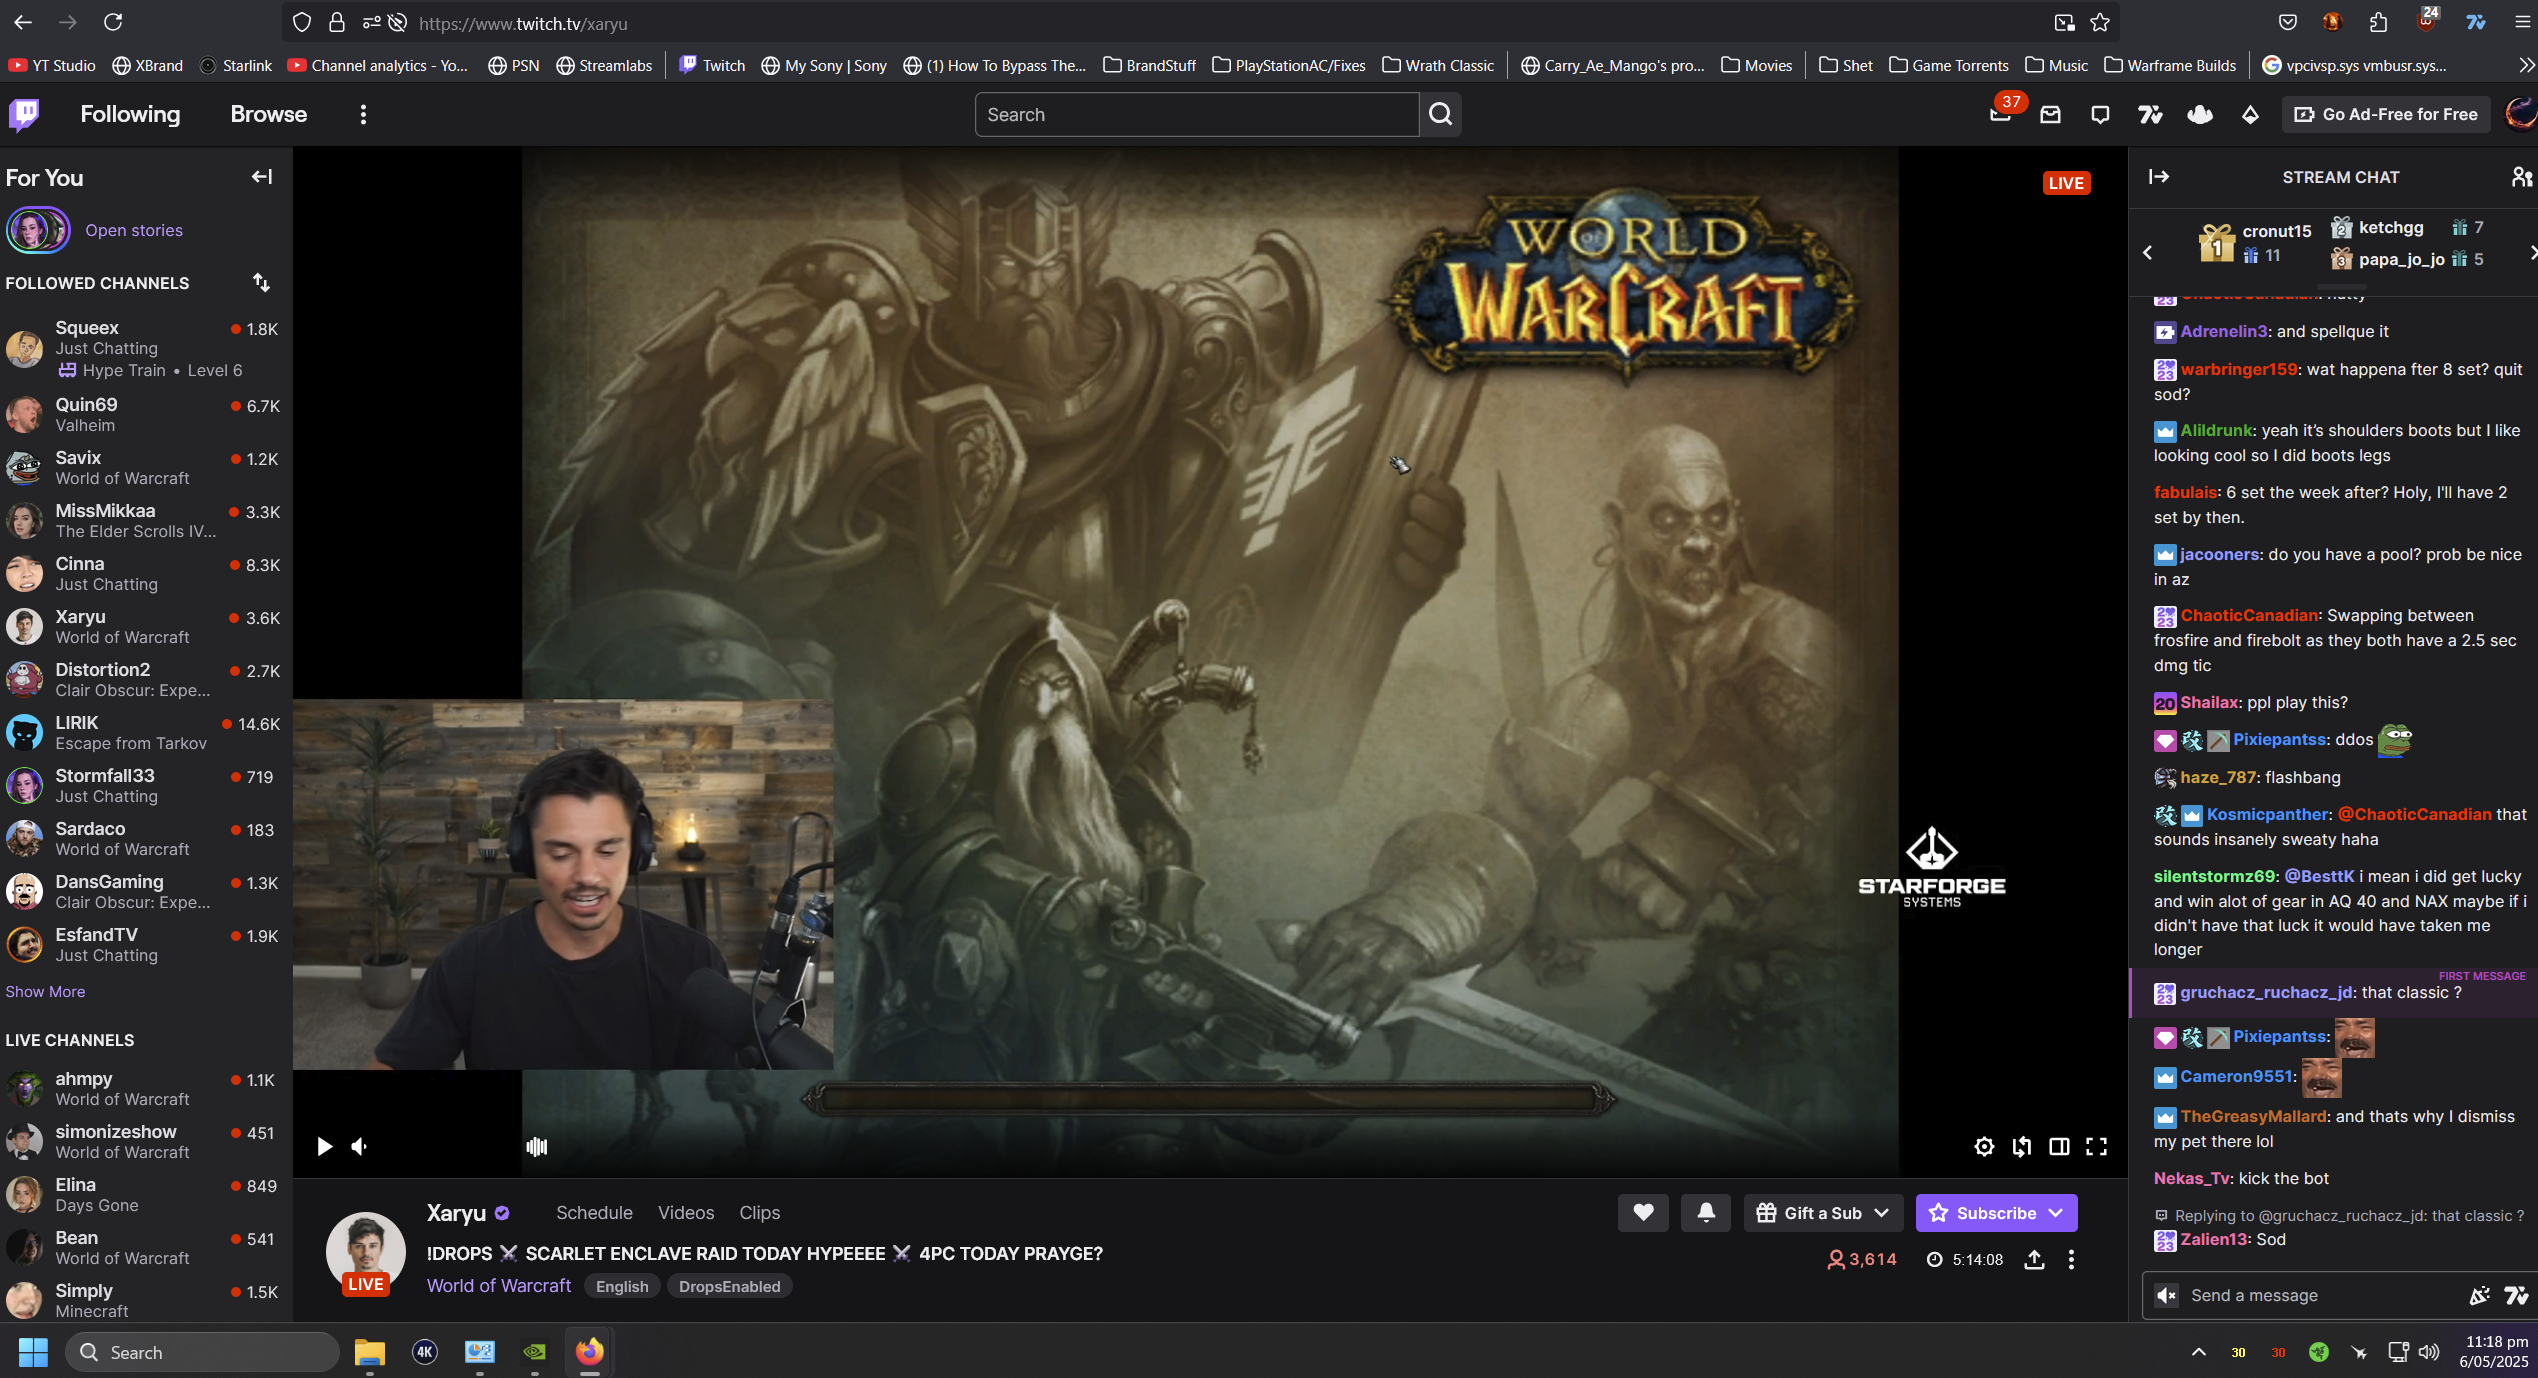Click the clip creation icon in the player
The width and height of the screenshot is (2538, 1378).
coord(2022,1146)
